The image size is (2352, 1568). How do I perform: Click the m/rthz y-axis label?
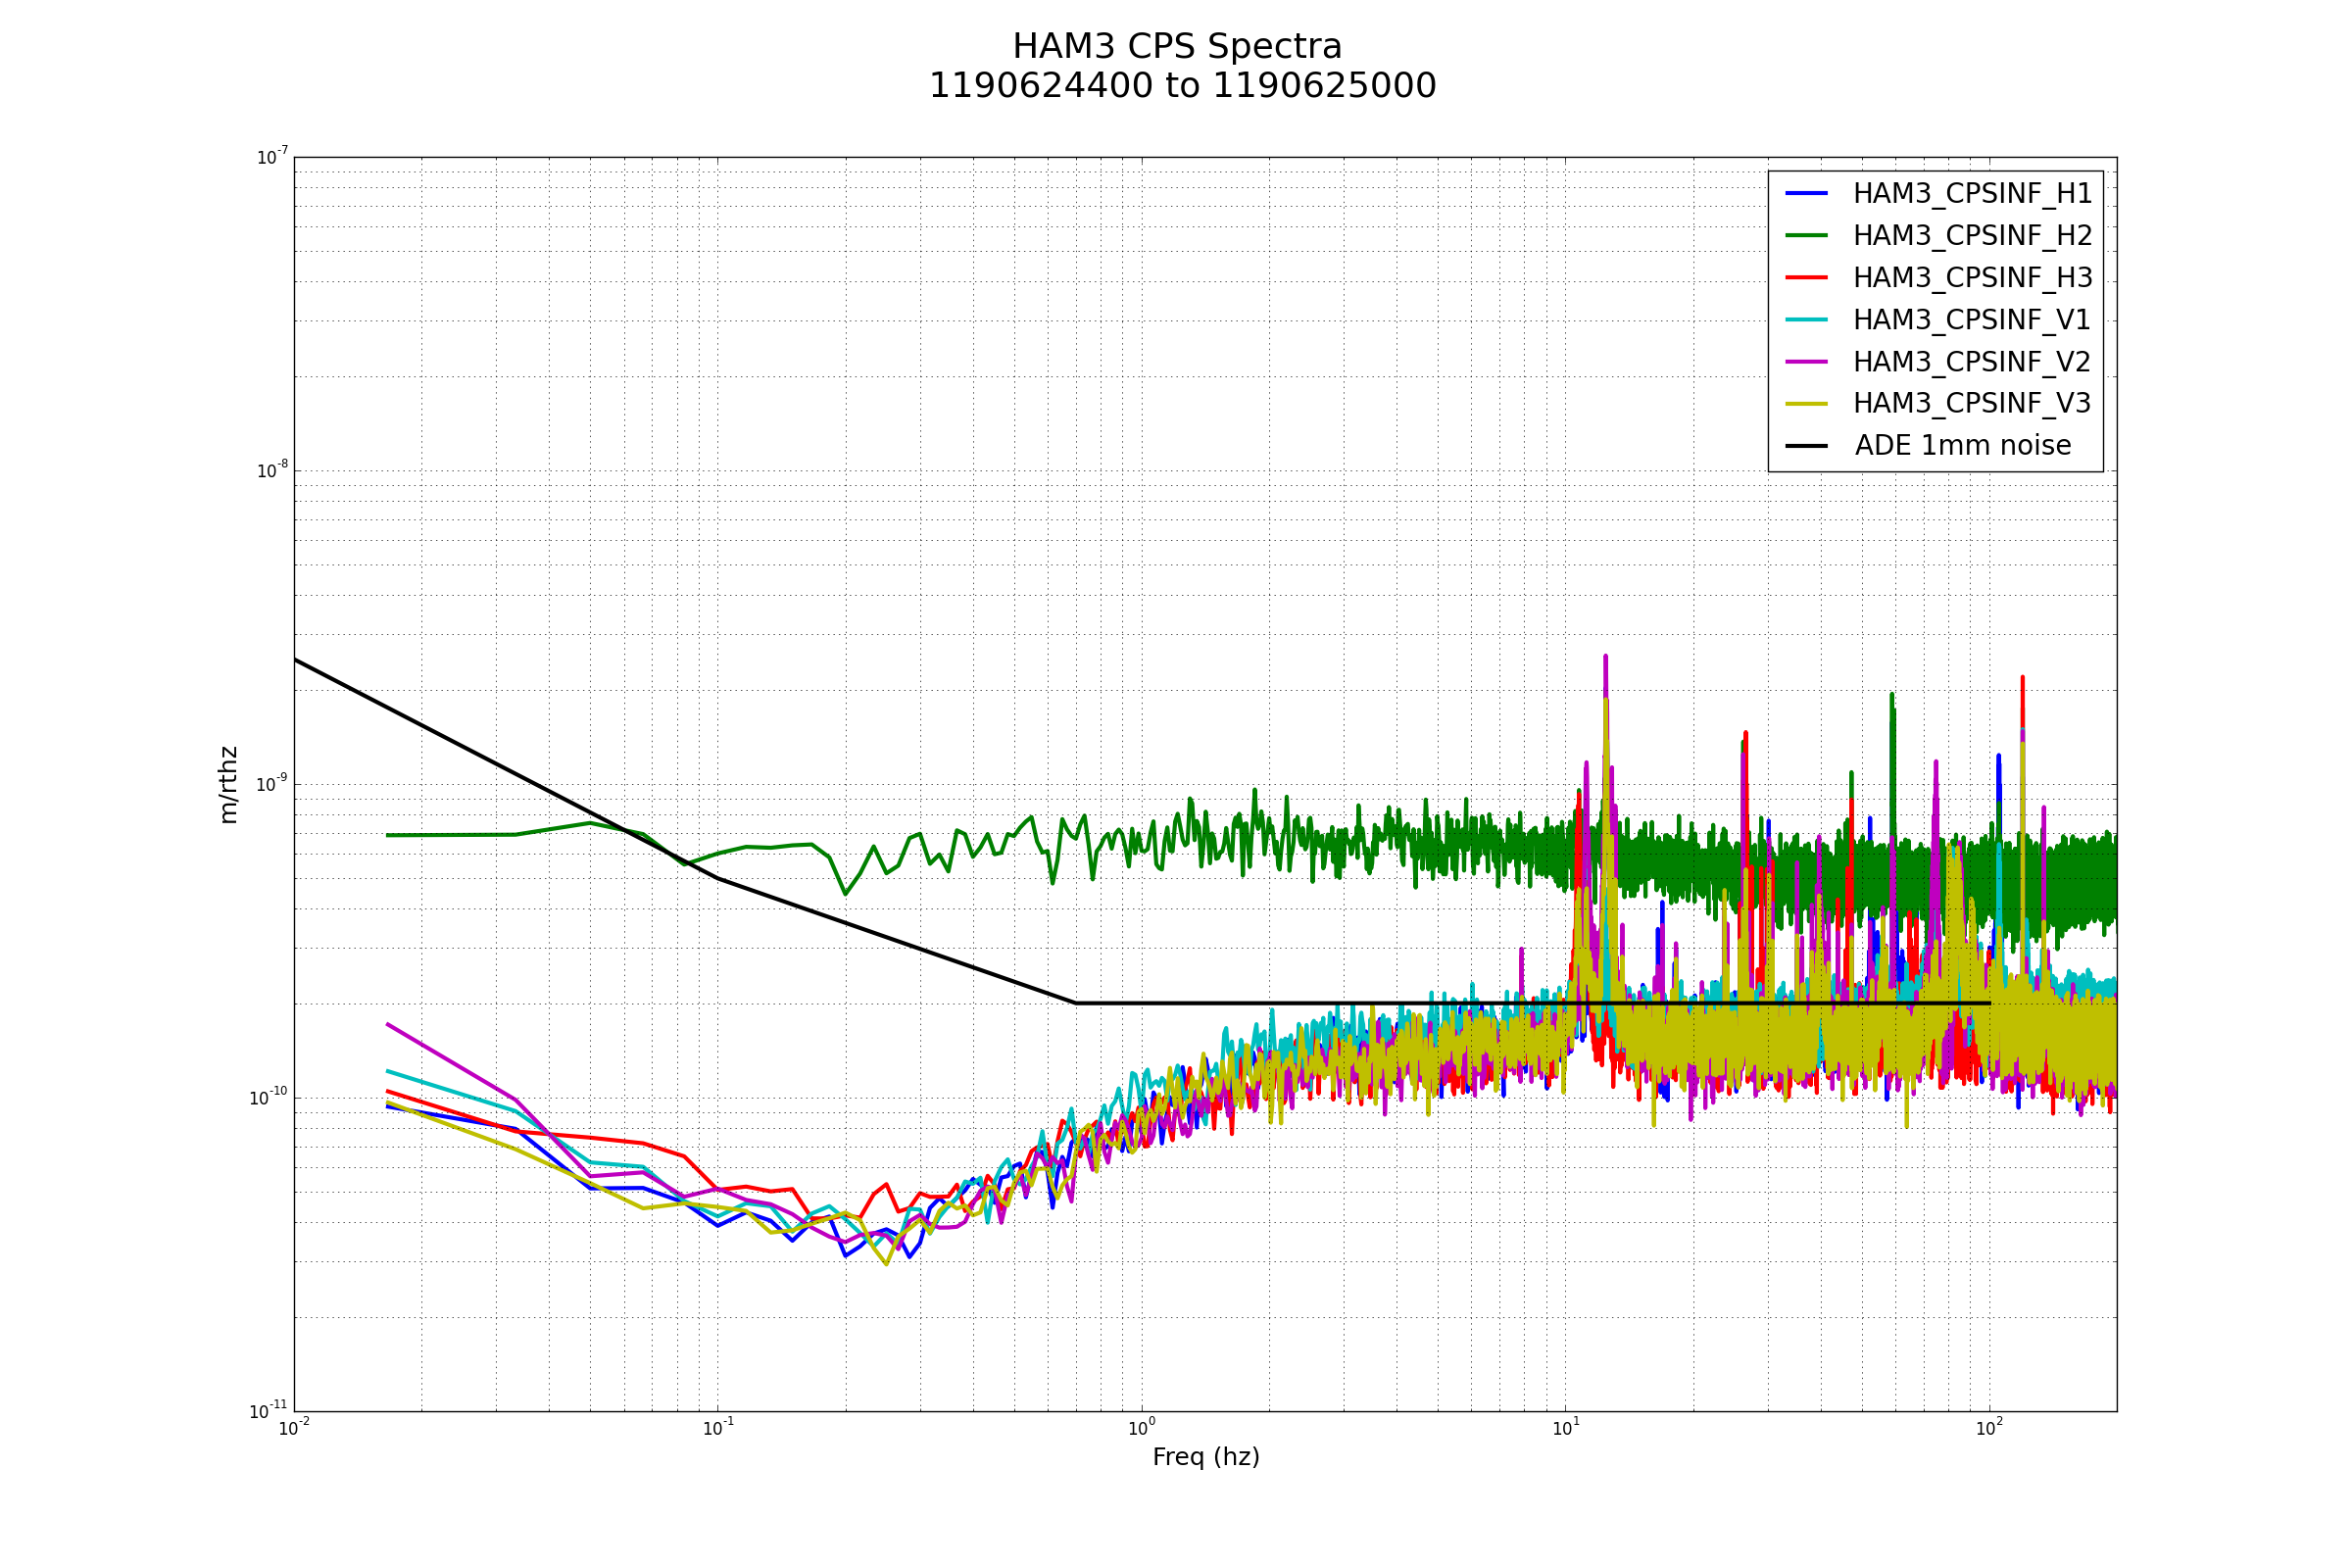coord(229,785)
